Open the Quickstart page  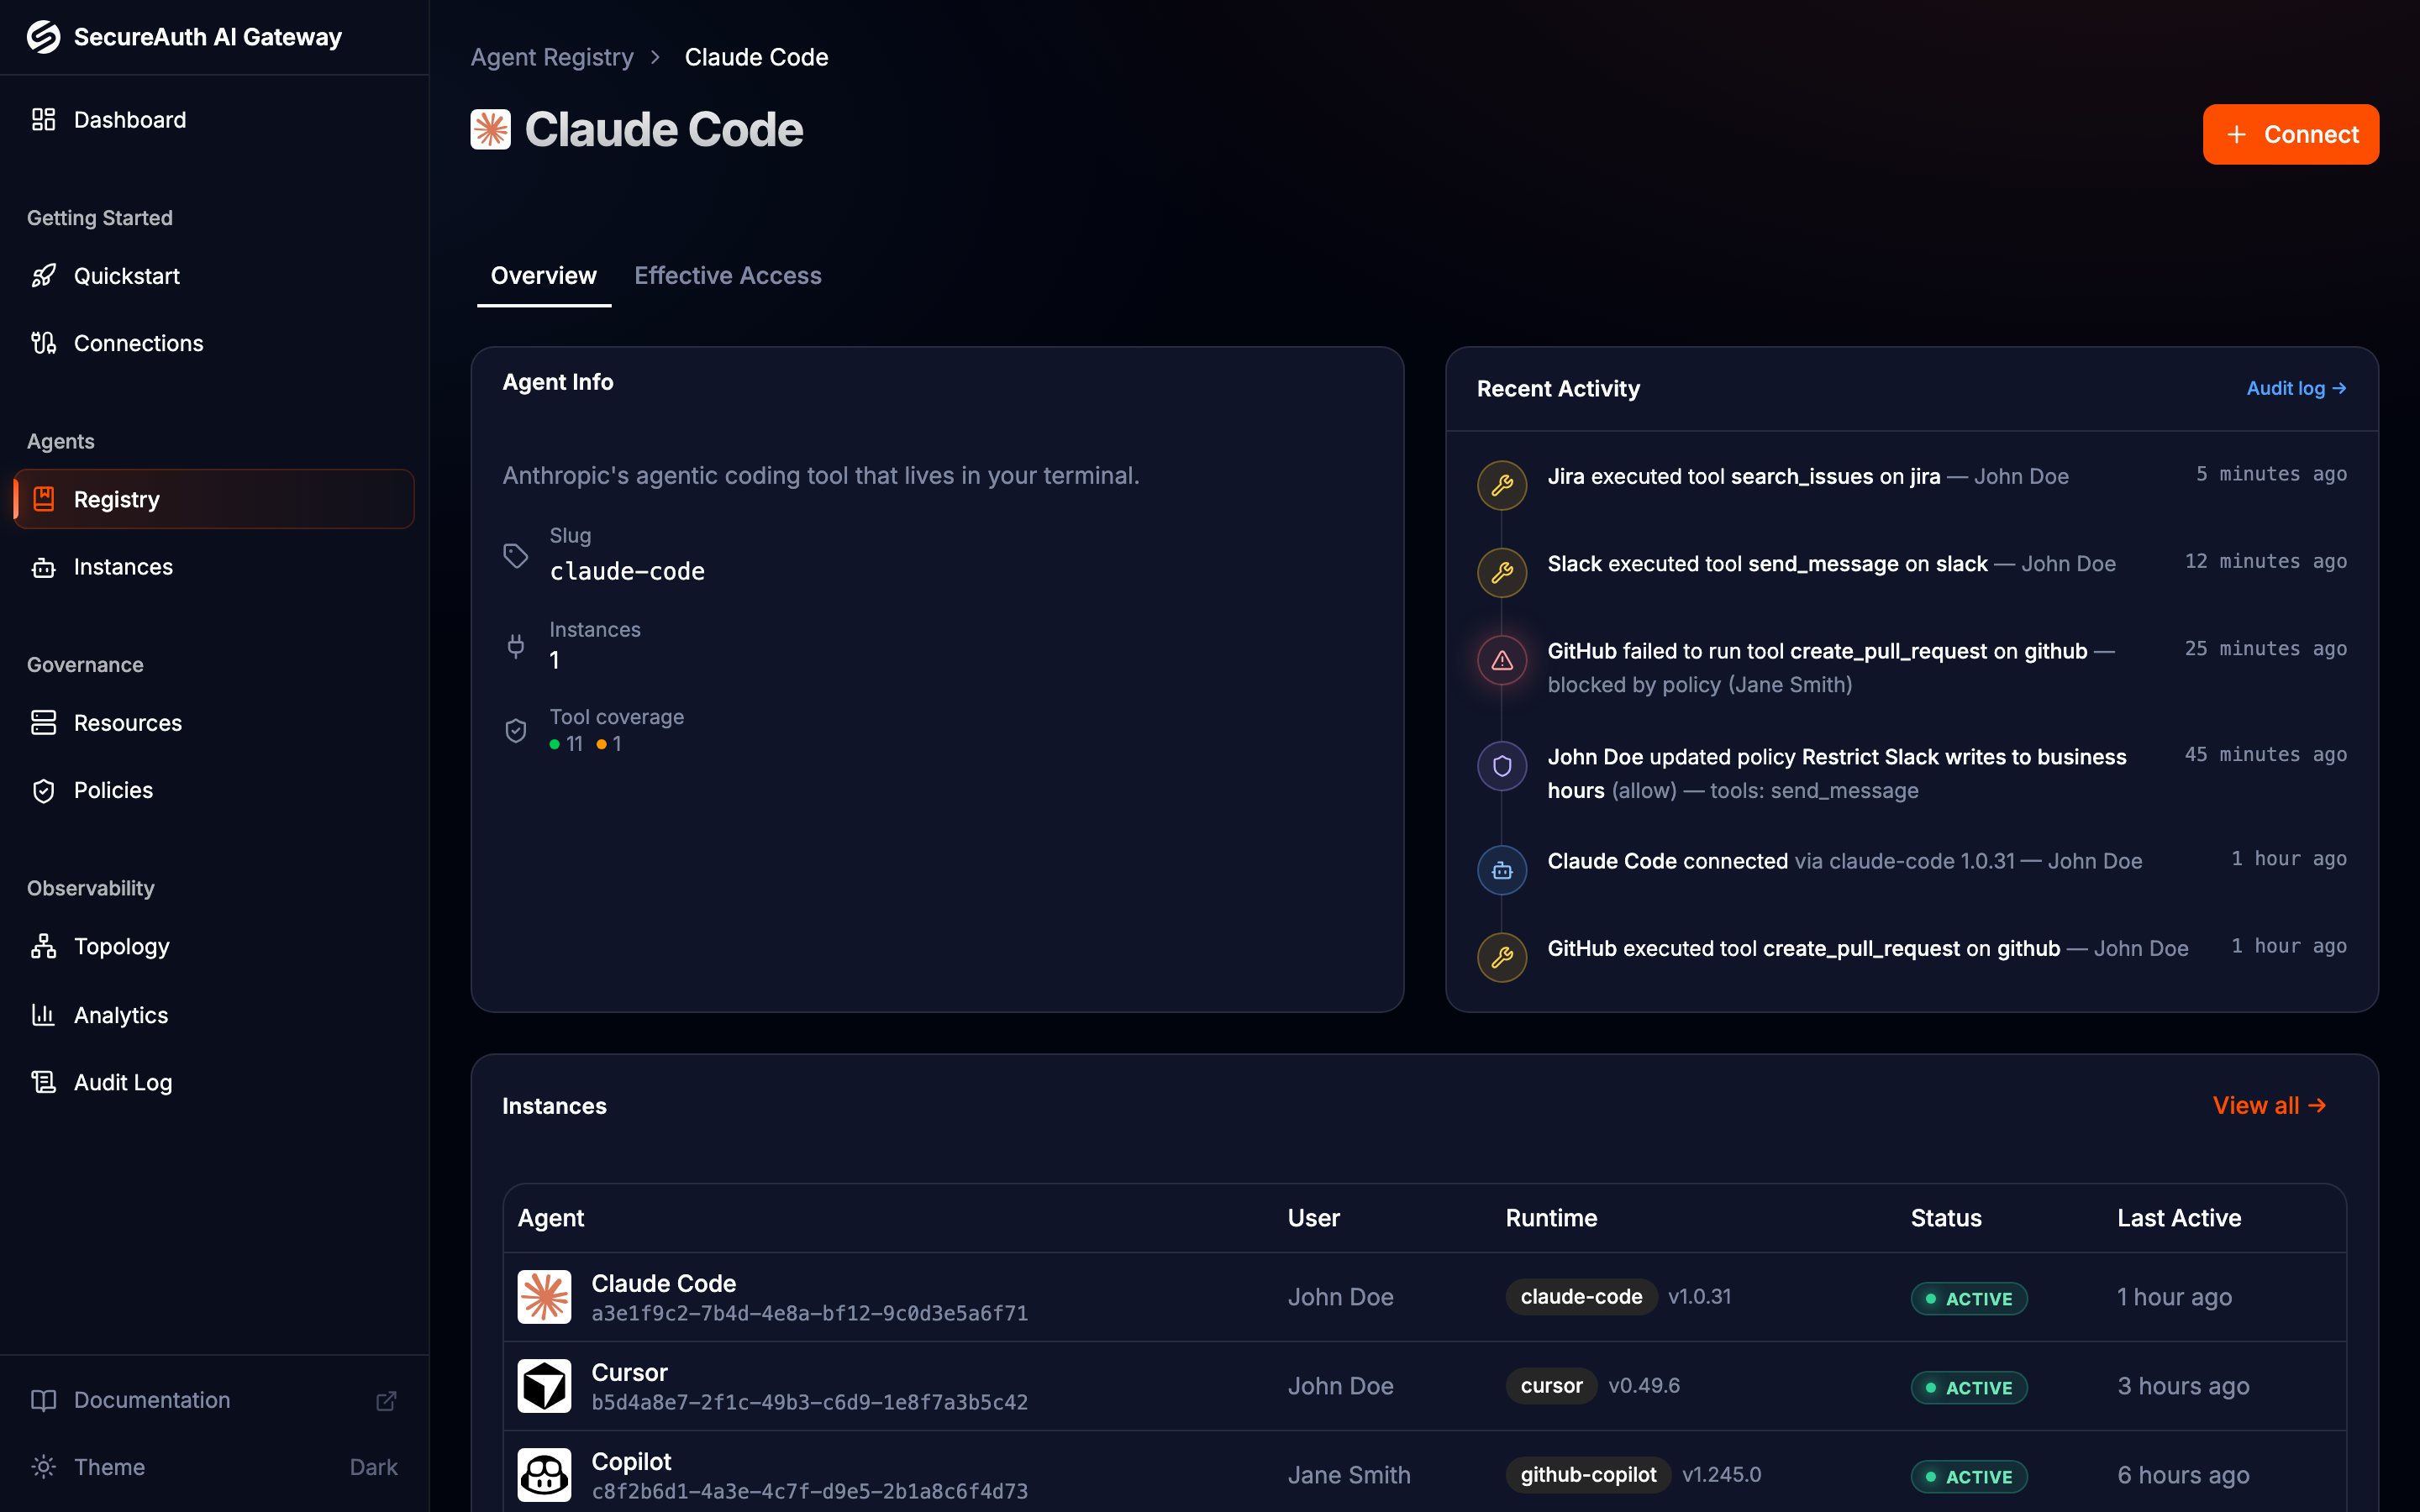point(214,276)
